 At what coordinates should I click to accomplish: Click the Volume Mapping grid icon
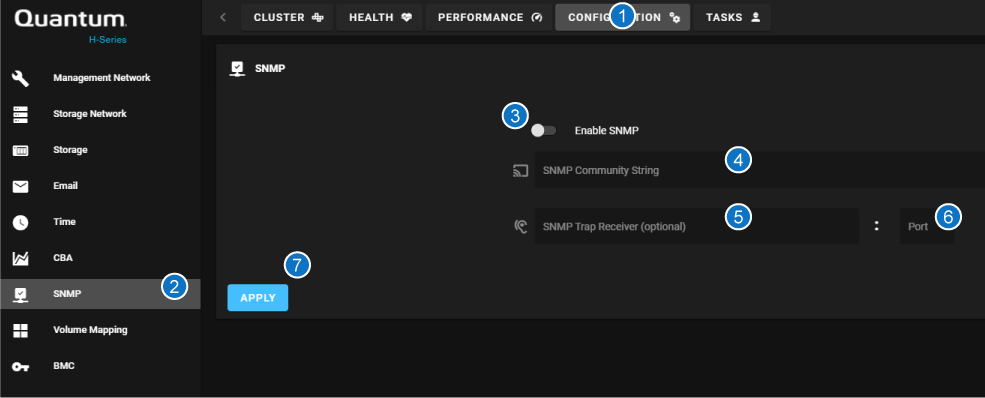click(x=21, y=330)
